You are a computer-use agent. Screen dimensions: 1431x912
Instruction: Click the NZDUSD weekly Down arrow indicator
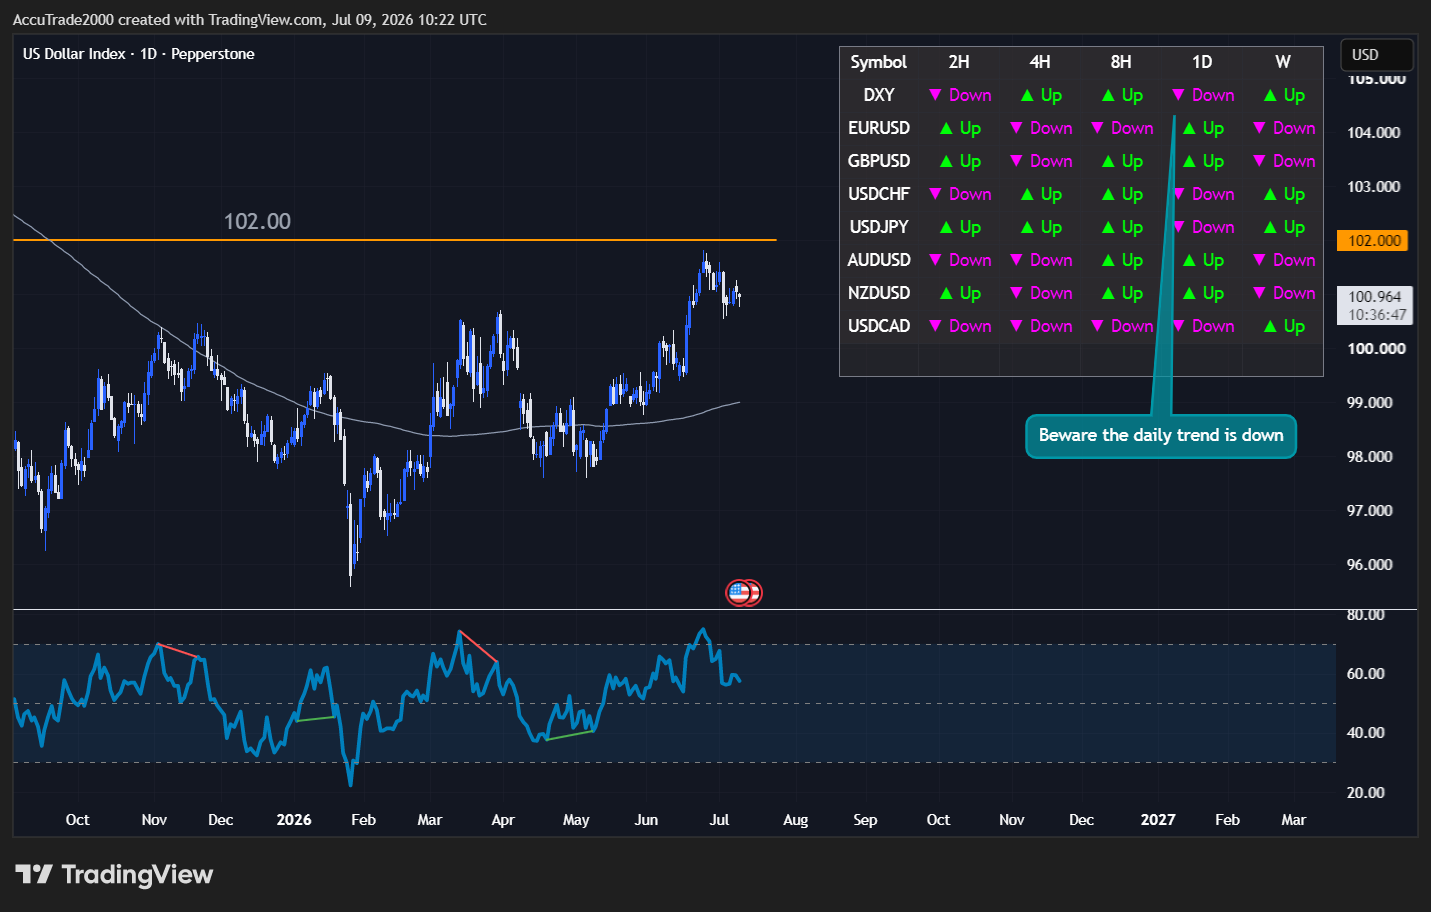(x=1260, y=293)
